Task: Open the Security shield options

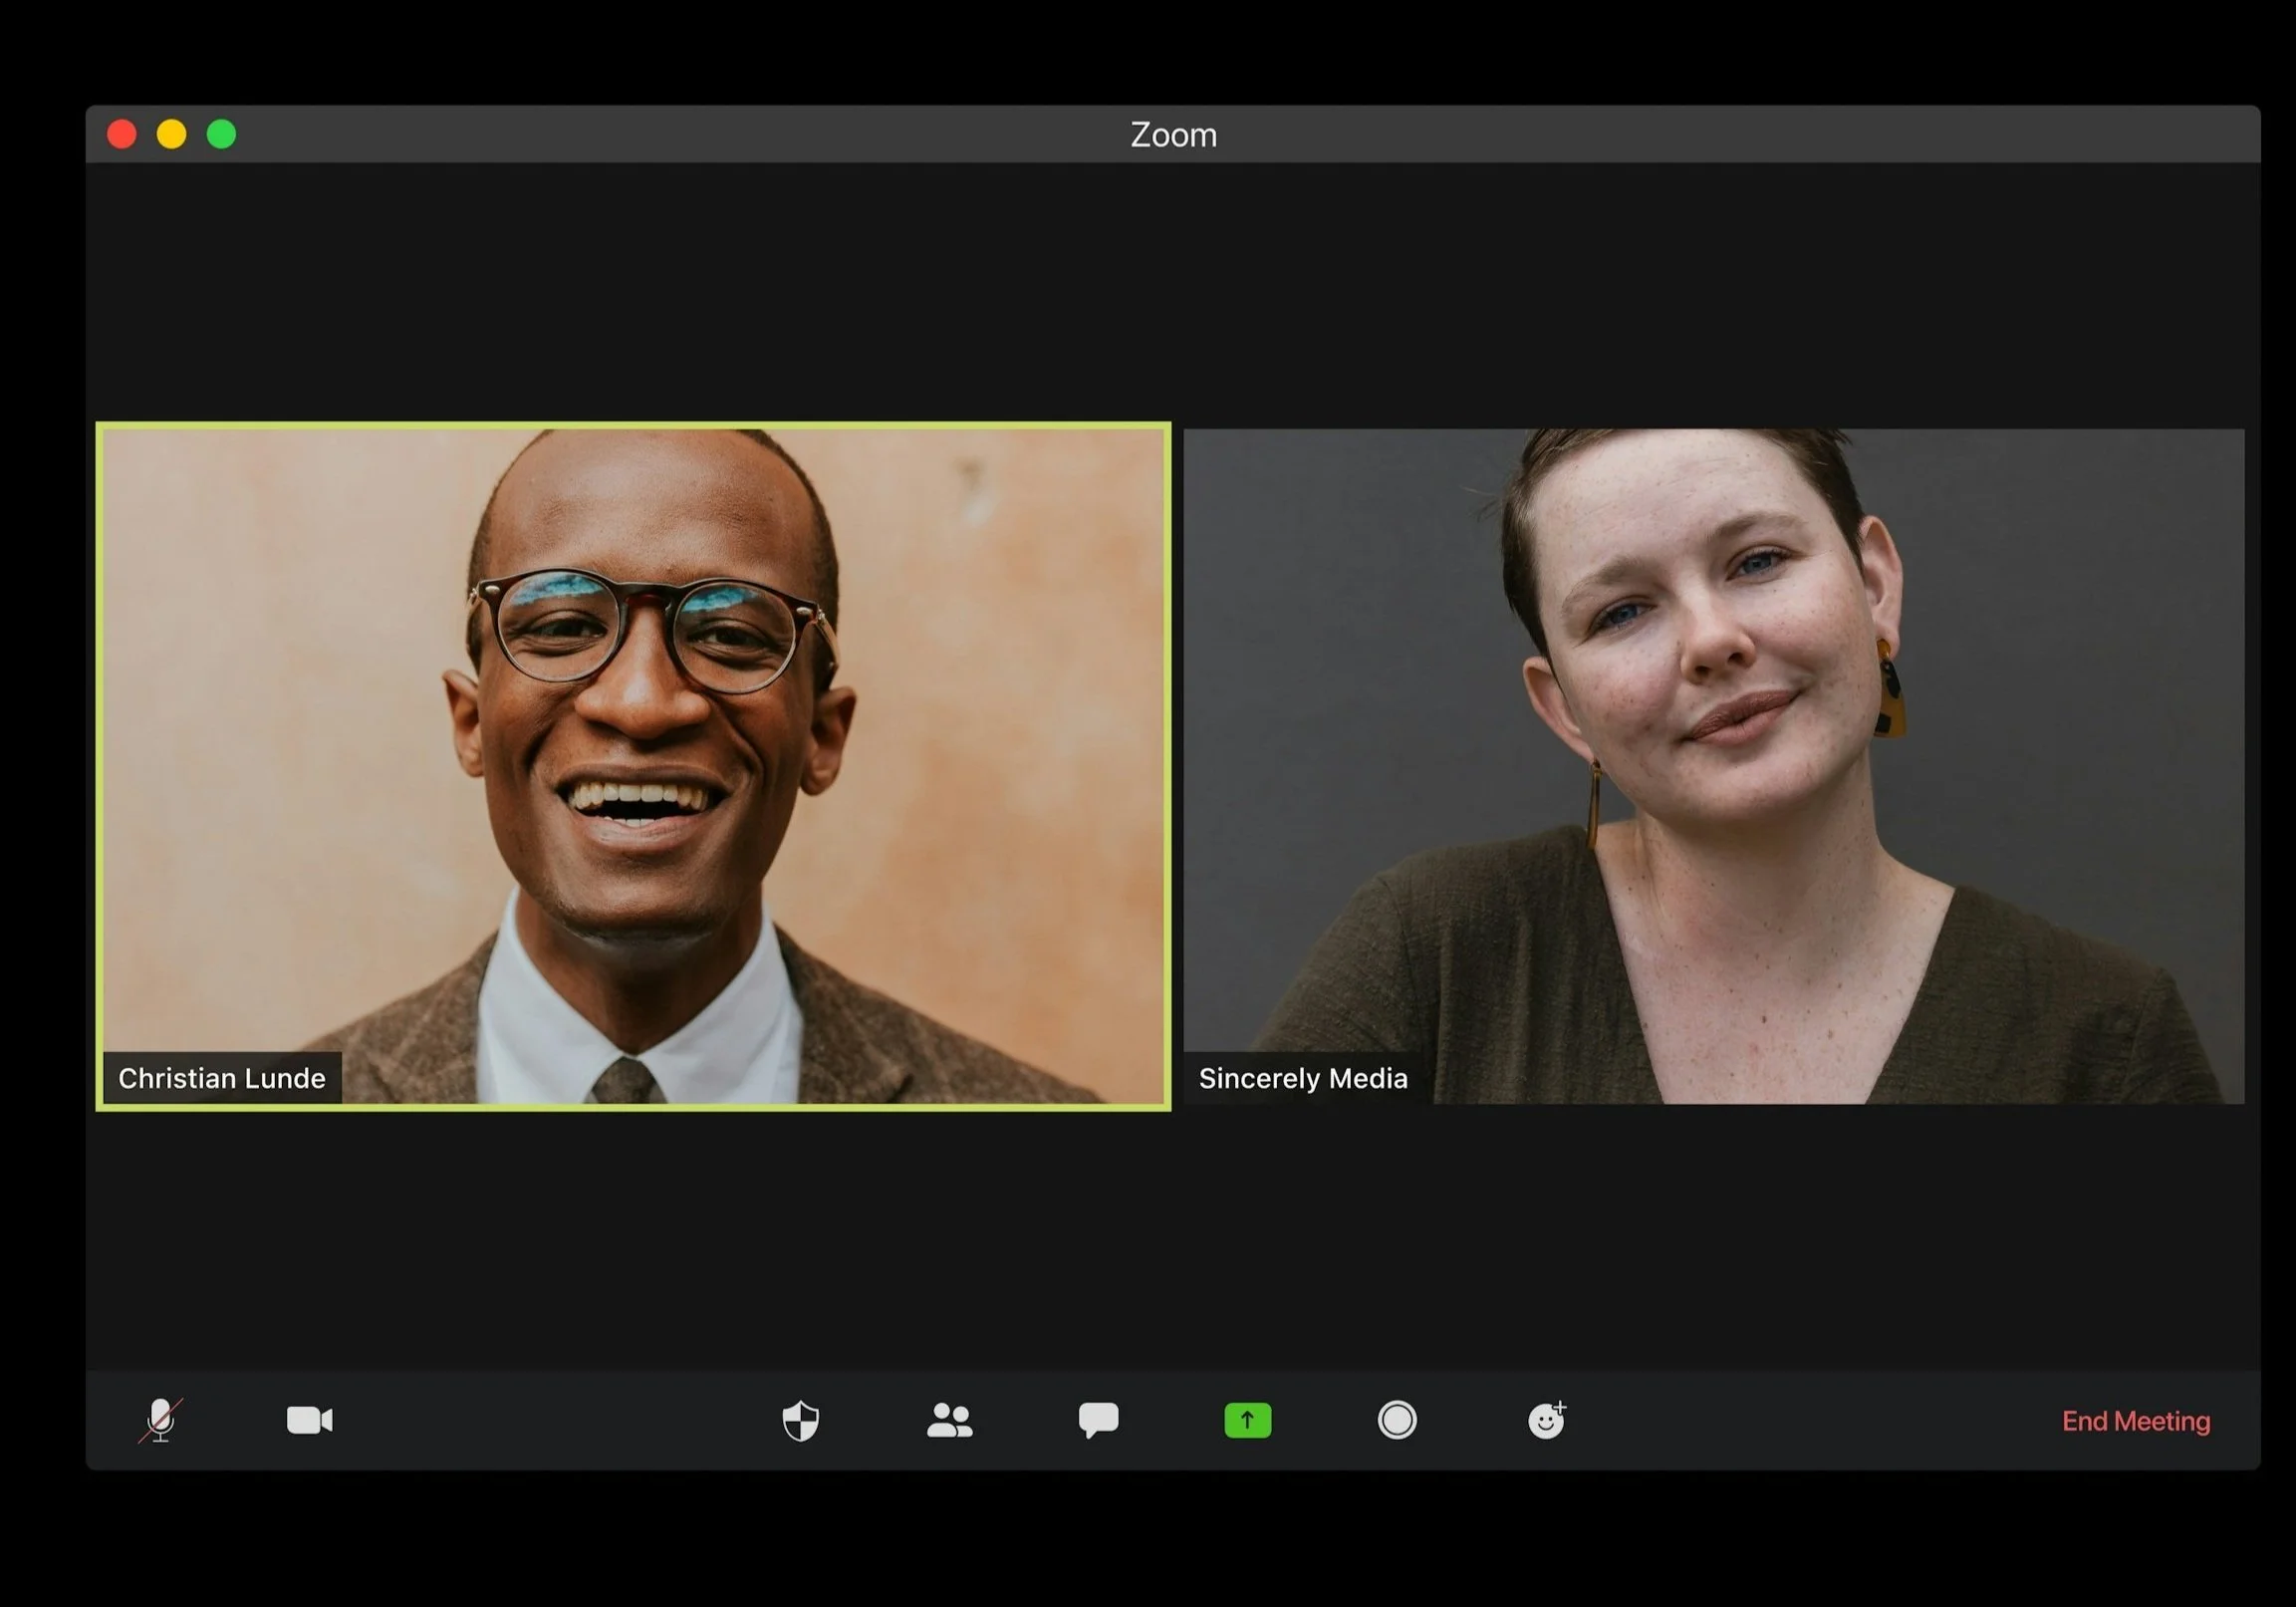Action: point(800,1420)
